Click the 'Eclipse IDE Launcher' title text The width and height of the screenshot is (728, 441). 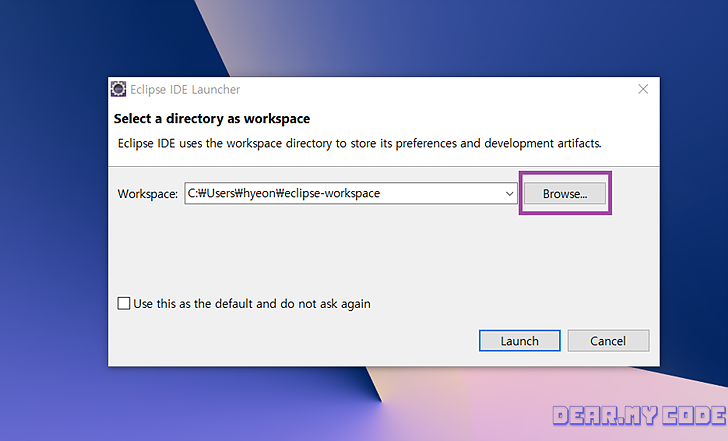[x=185, y=90]
